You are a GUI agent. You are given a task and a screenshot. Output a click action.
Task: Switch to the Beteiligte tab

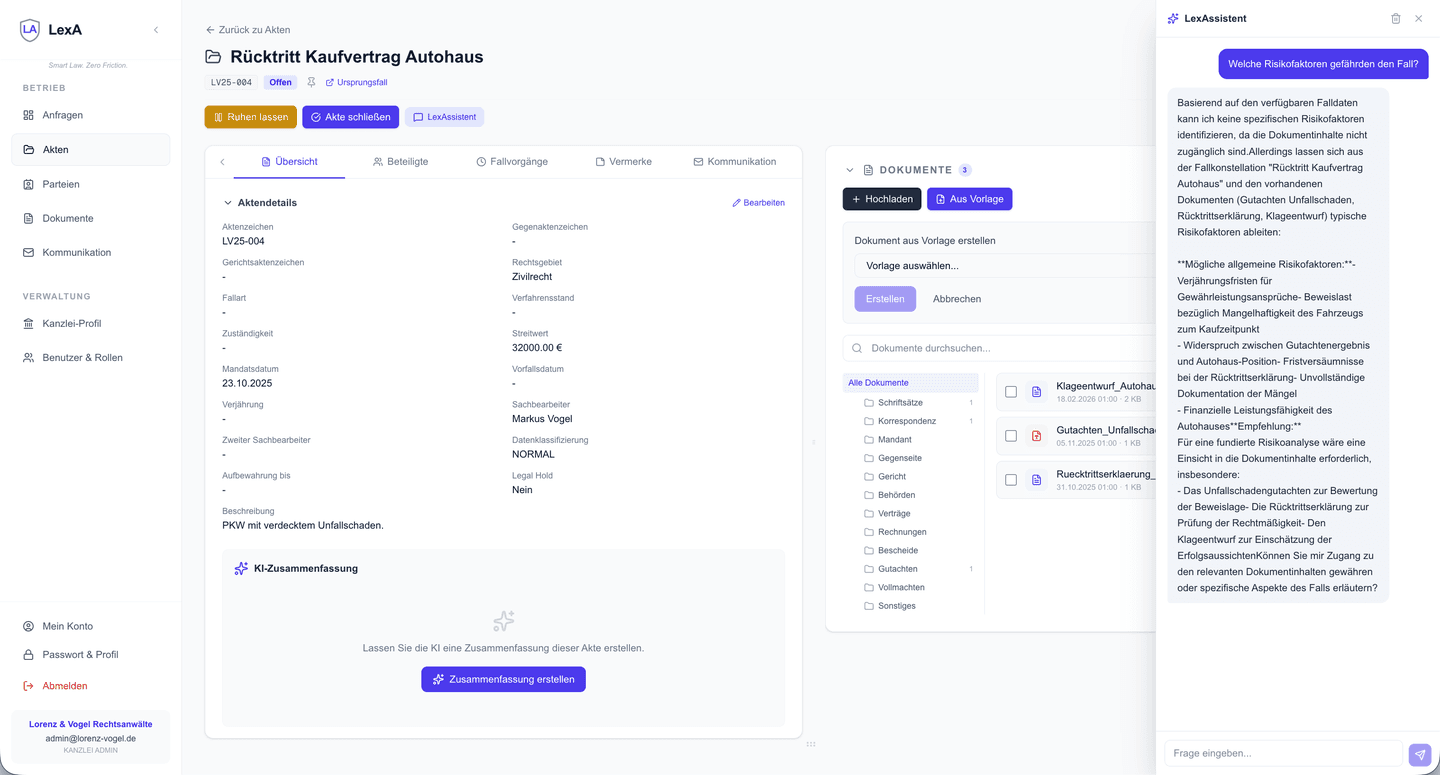point(400,161)
